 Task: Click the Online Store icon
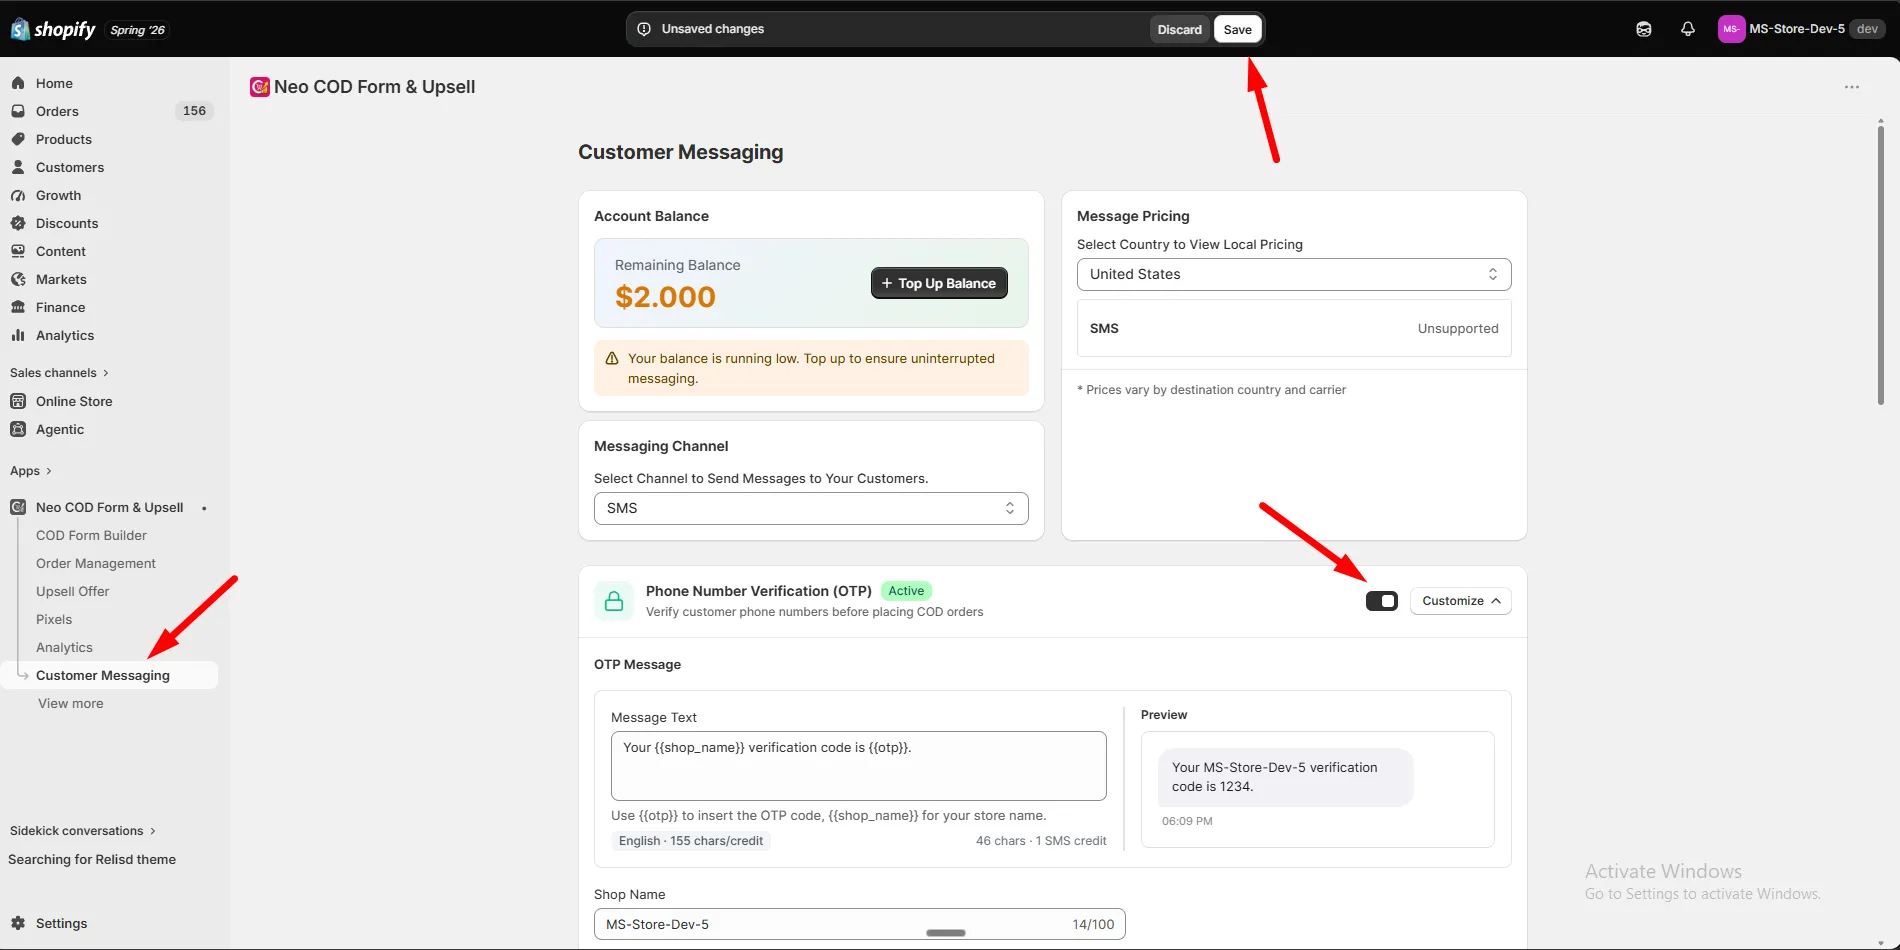click(18, 401)
